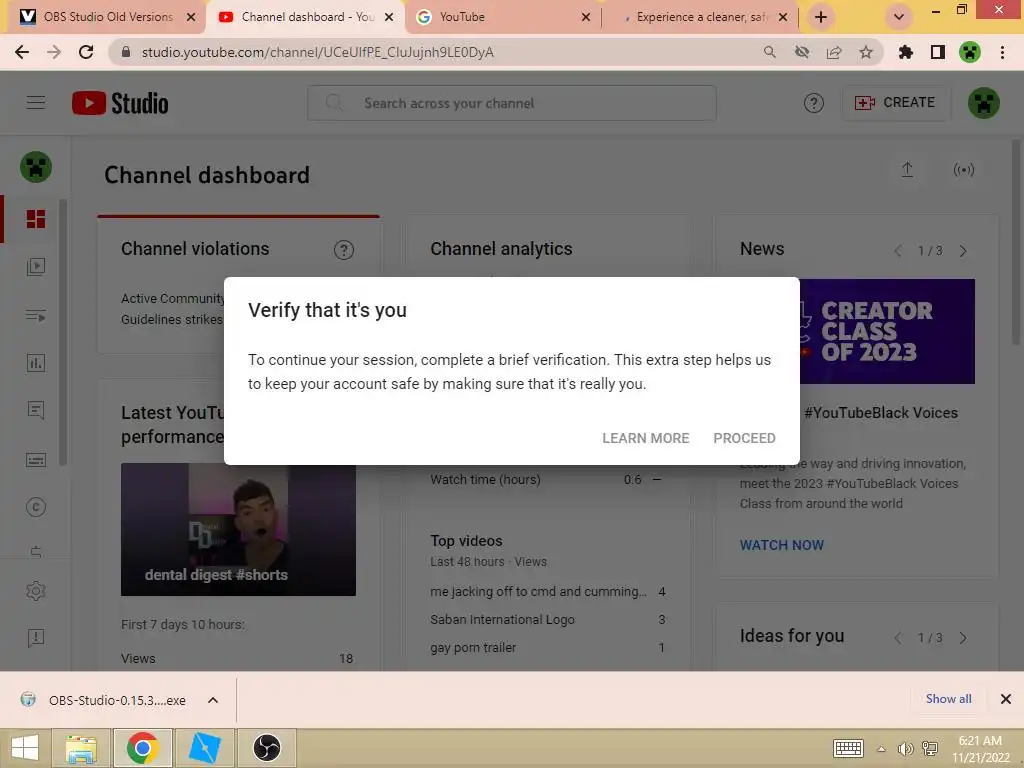The height and width of the screenshot is (768, 1024).
Task: Go to the previous Ideas for you card
Action: coord(898,638)
